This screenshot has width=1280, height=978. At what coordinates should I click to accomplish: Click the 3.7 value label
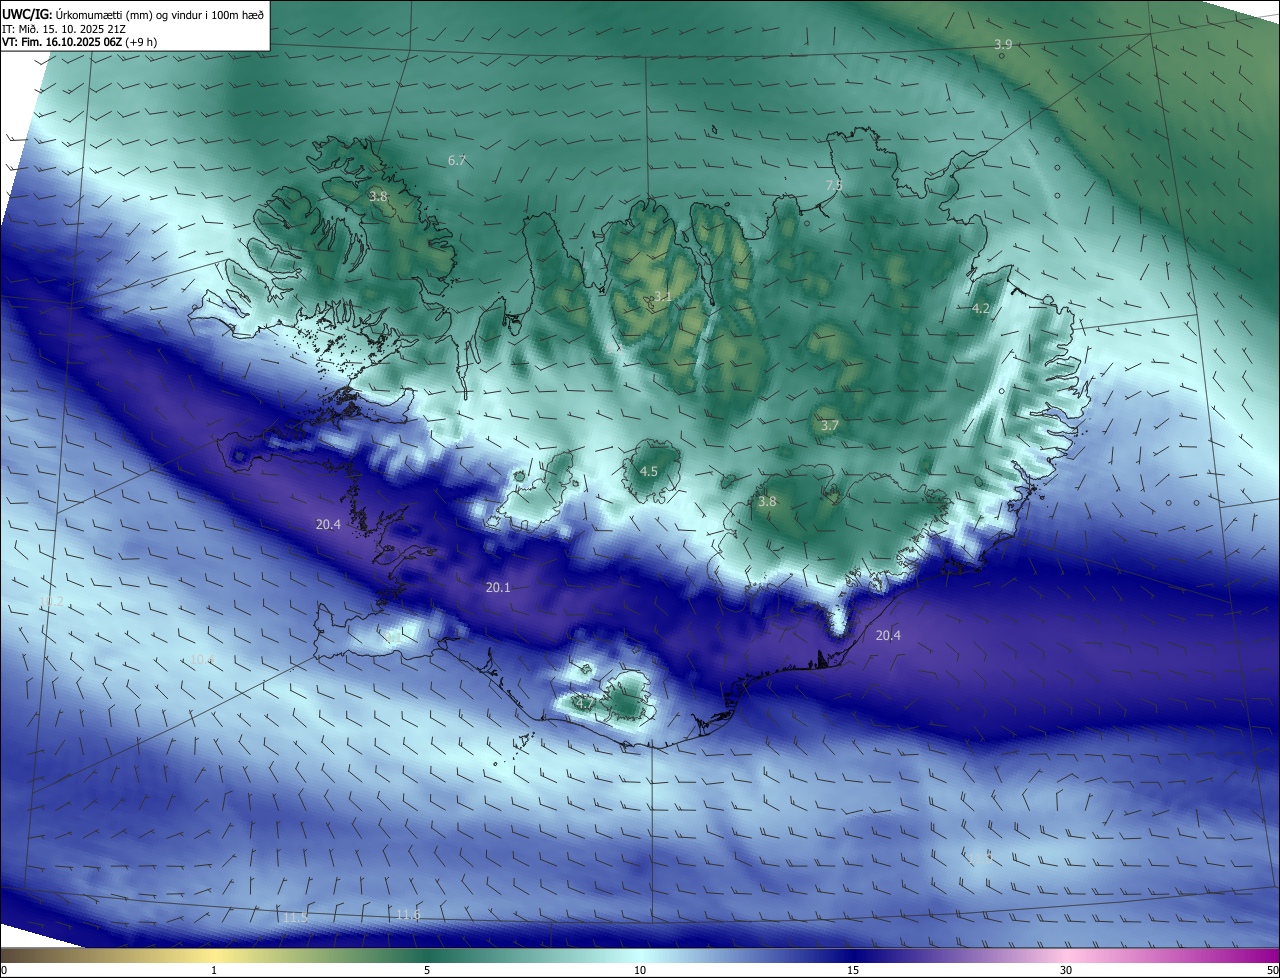[x=829, y=425]
